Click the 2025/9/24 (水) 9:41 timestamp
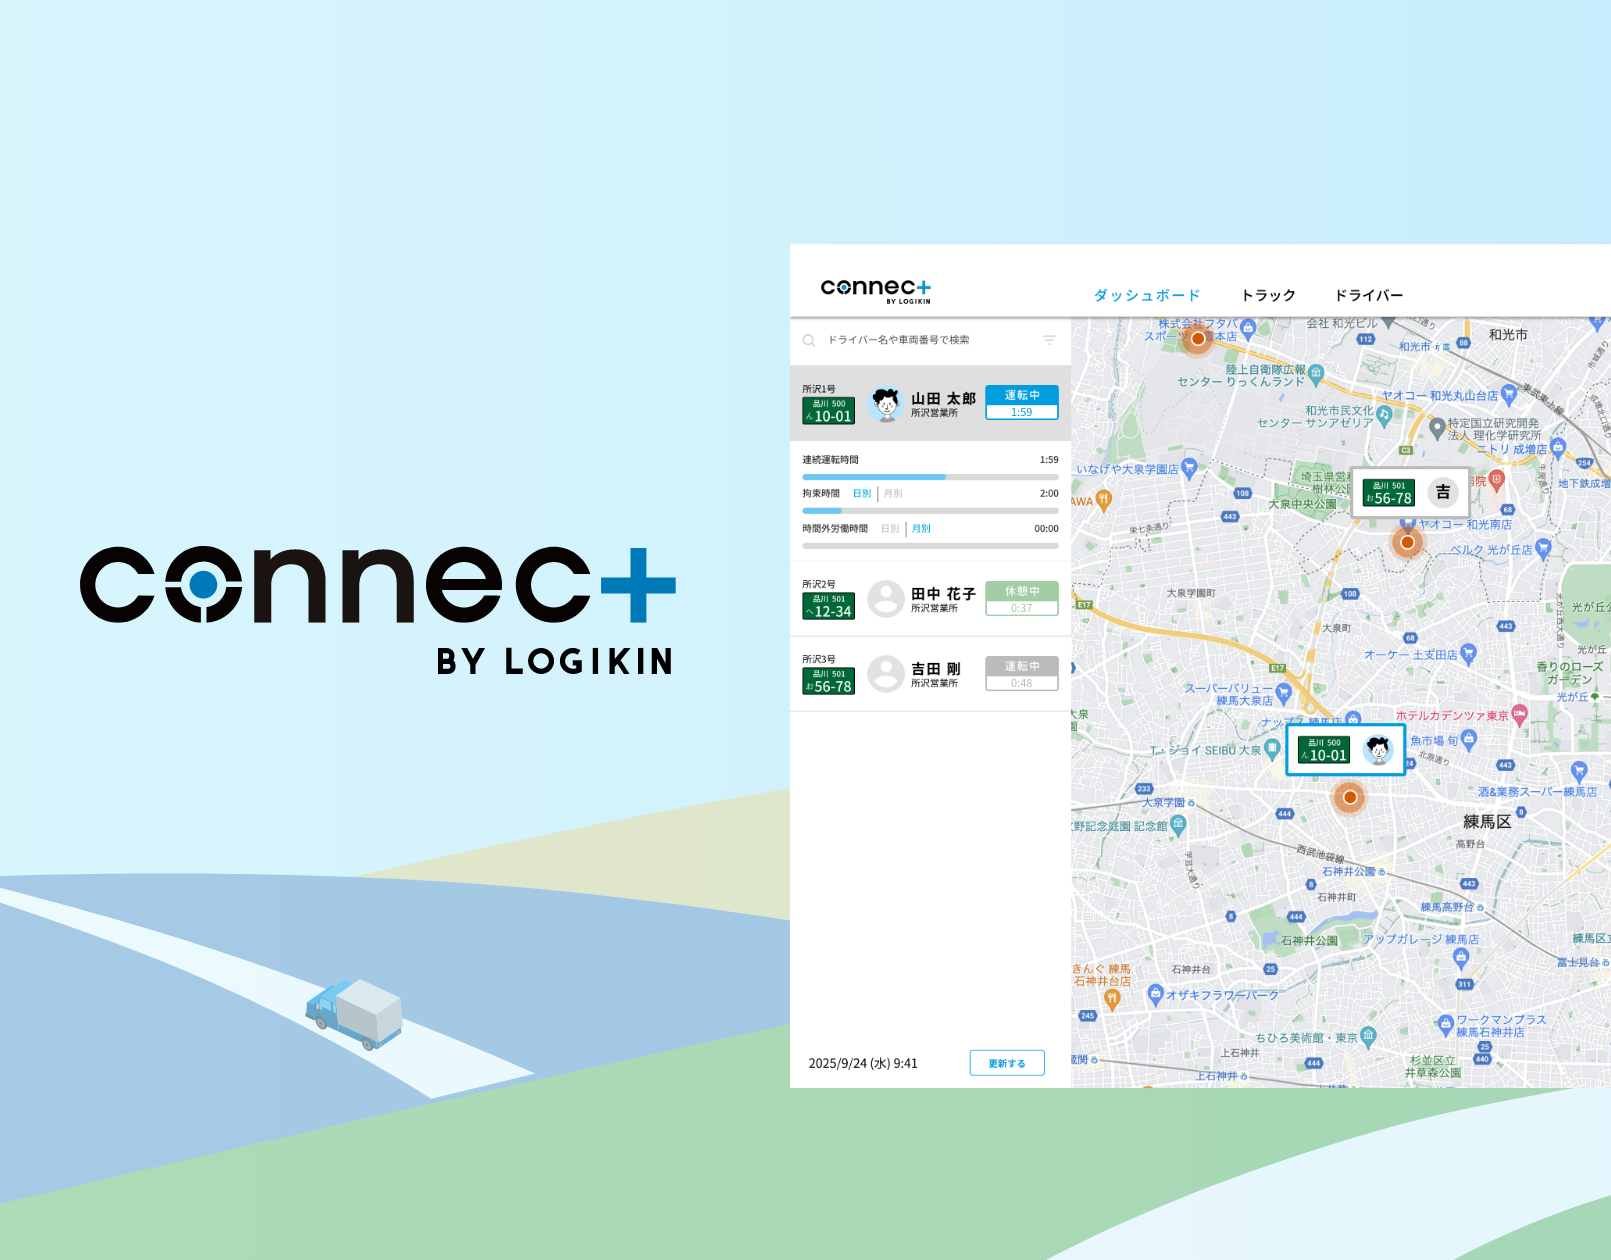This screenshot has height=1260, width=1611. [863, 1063]
